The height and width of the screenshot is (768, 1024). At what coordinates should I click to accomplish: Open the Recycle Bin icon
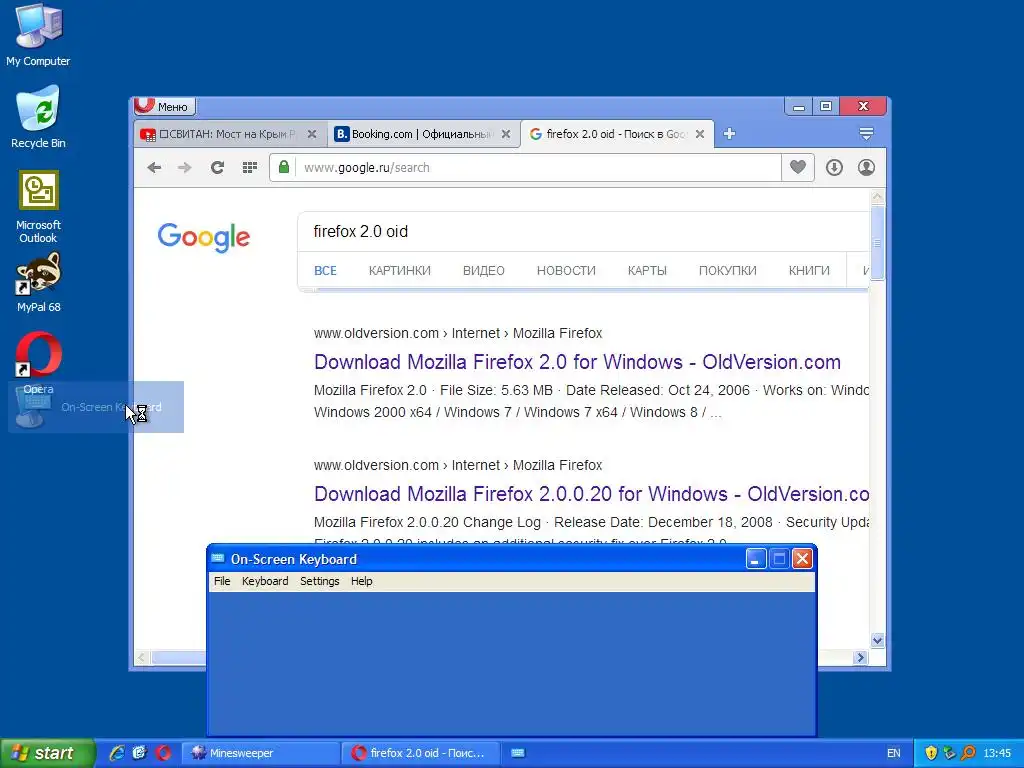tap(38, 116)
